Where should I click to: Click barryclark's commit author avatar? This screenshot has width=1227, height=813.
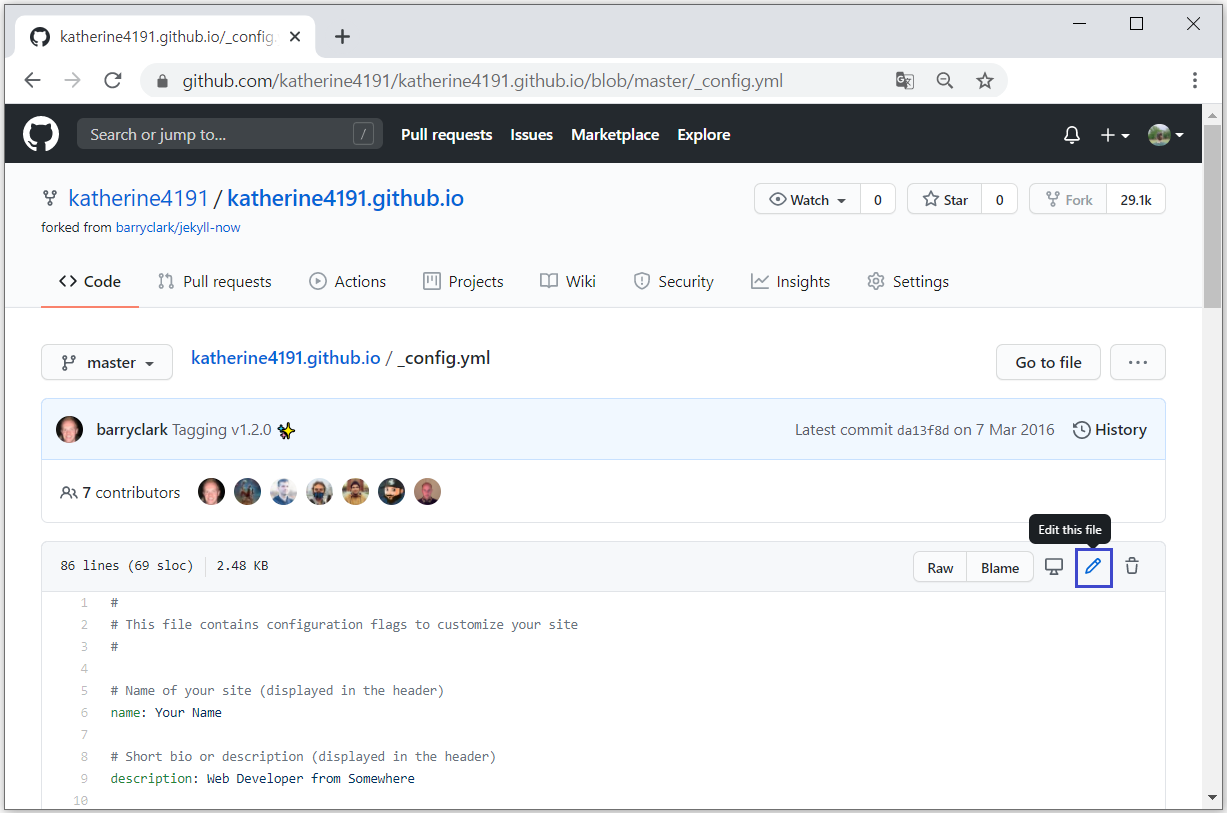(70, 430)
